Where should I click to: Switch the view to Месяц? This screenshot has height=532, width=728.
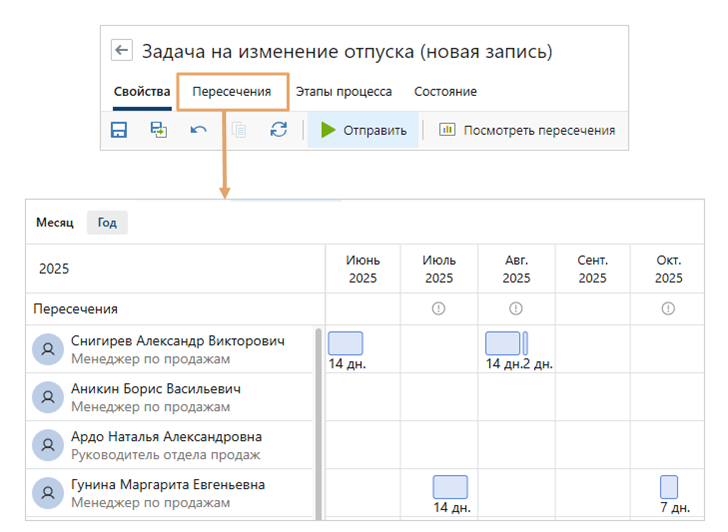(x=55, y=223)
